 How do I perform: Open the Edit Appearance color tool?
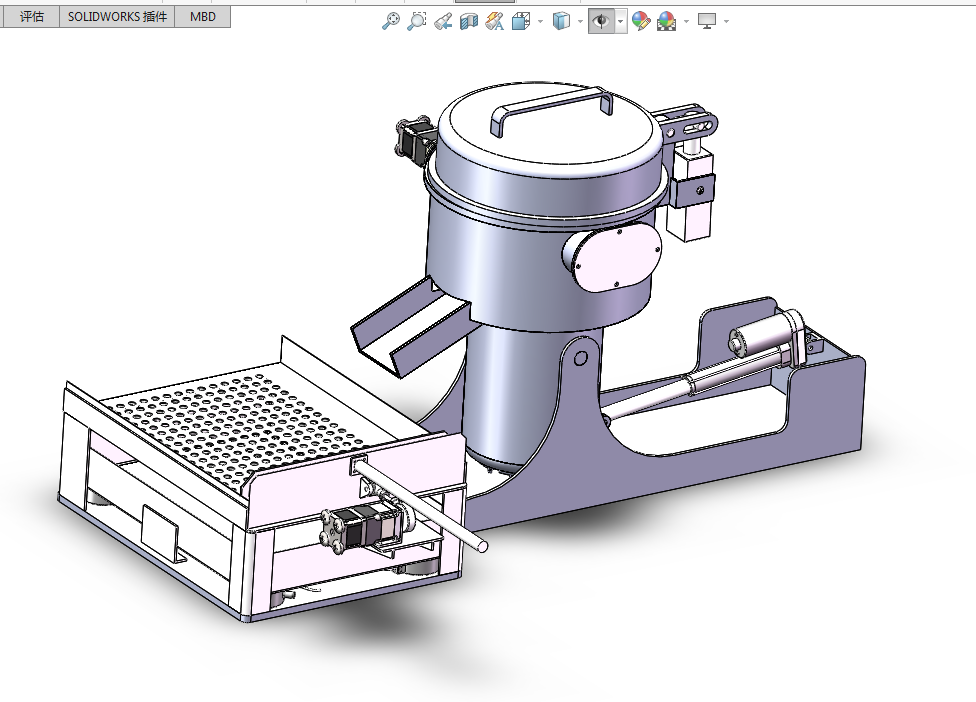641,21
